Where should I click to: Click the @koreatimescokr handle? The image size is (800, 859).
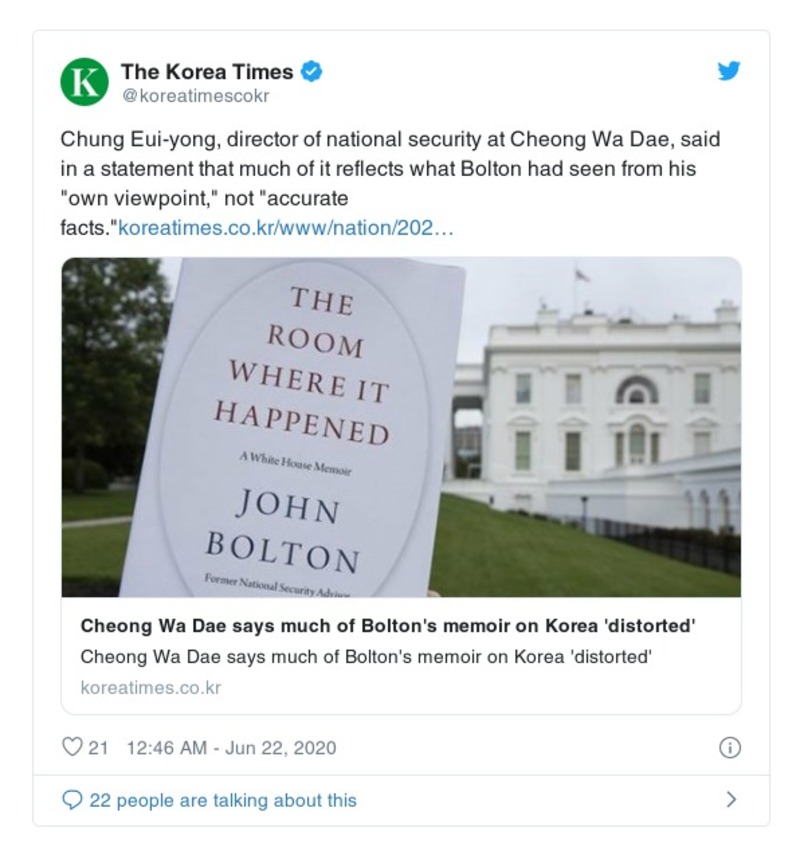[195, 96]
